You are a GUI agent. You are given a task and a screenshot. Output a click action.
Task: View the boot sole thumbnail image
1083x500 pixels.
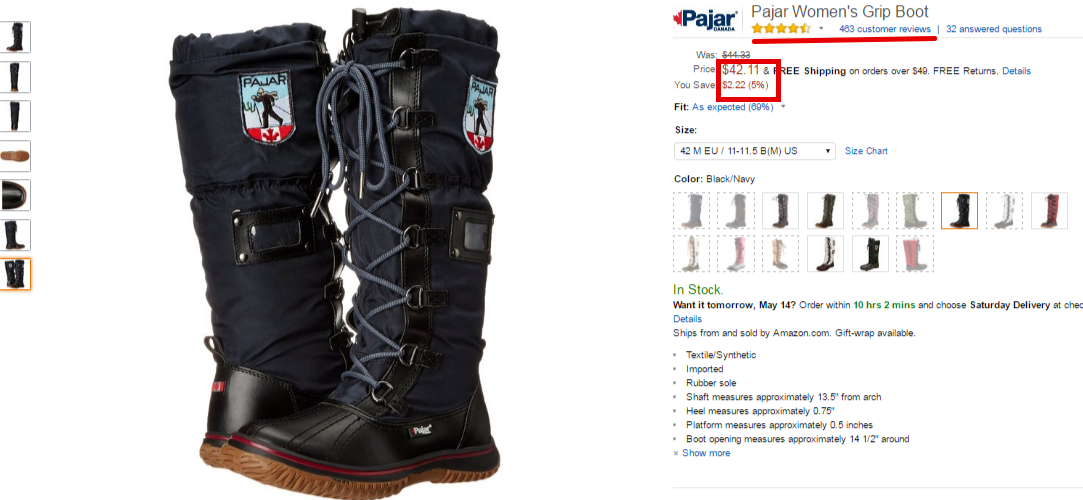[x=15, y=155]
